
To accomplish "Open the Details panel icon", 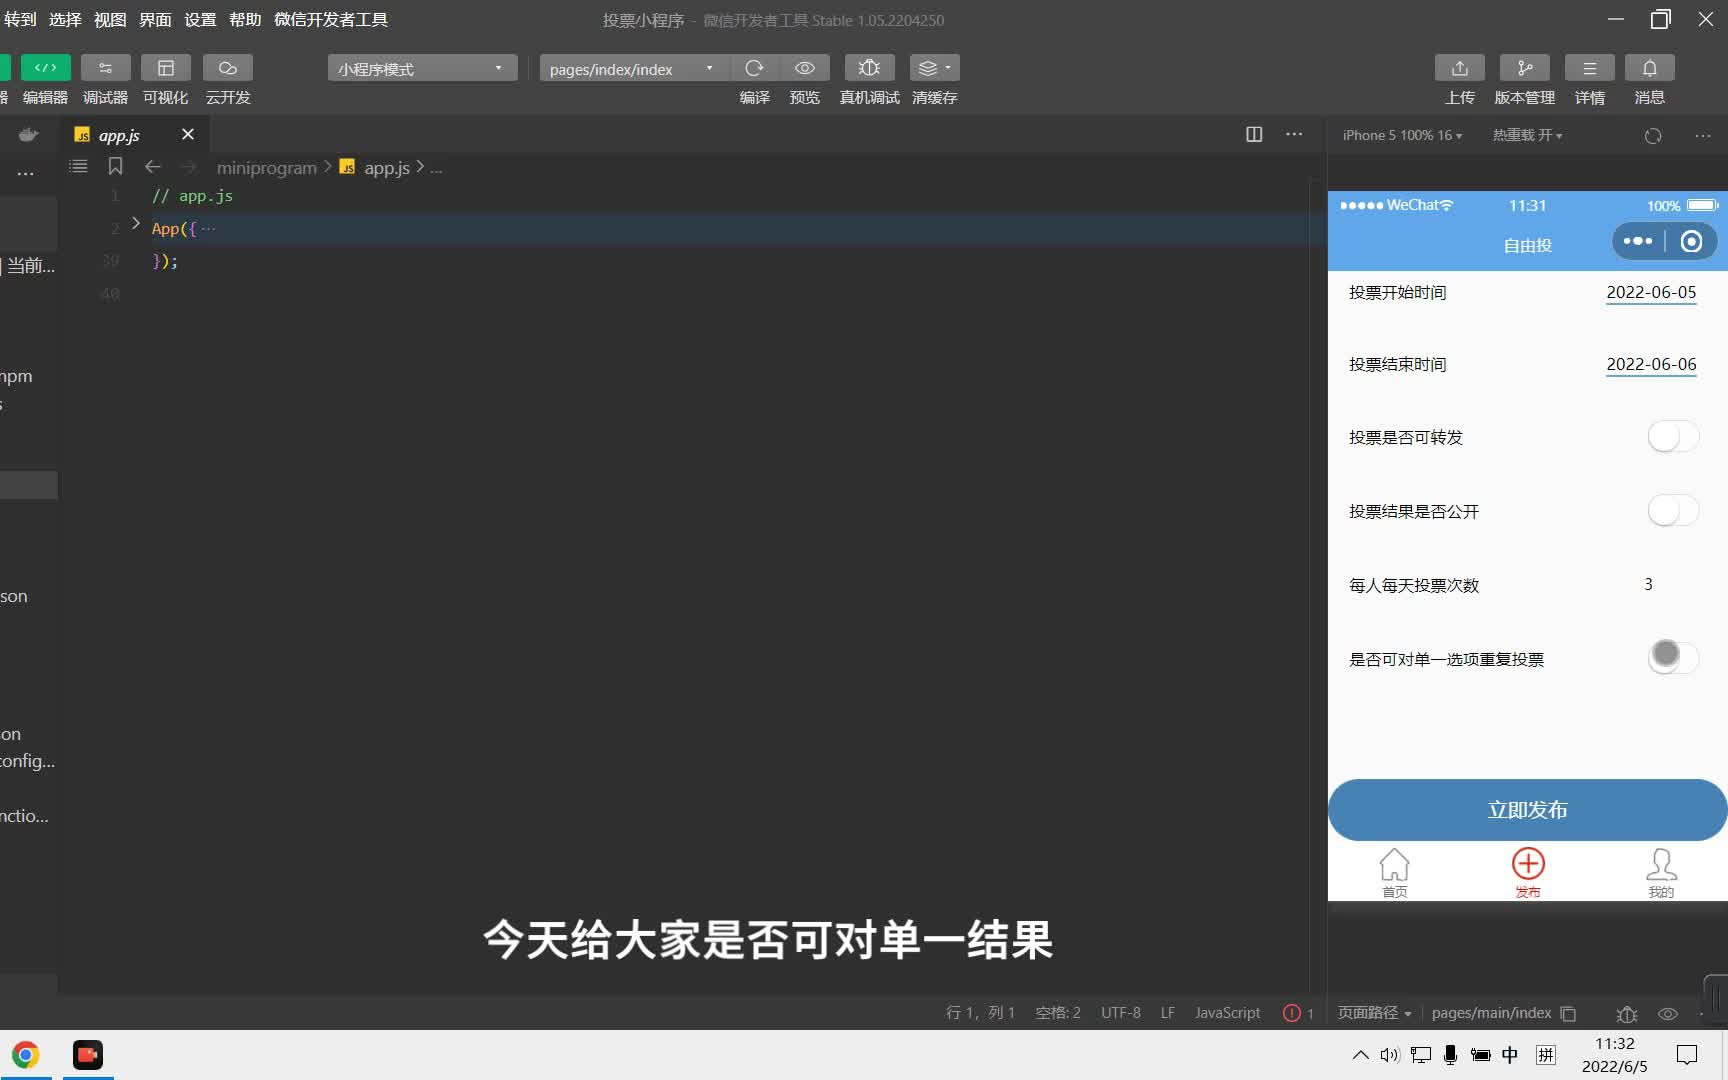I will click(x=1590, y=68).
